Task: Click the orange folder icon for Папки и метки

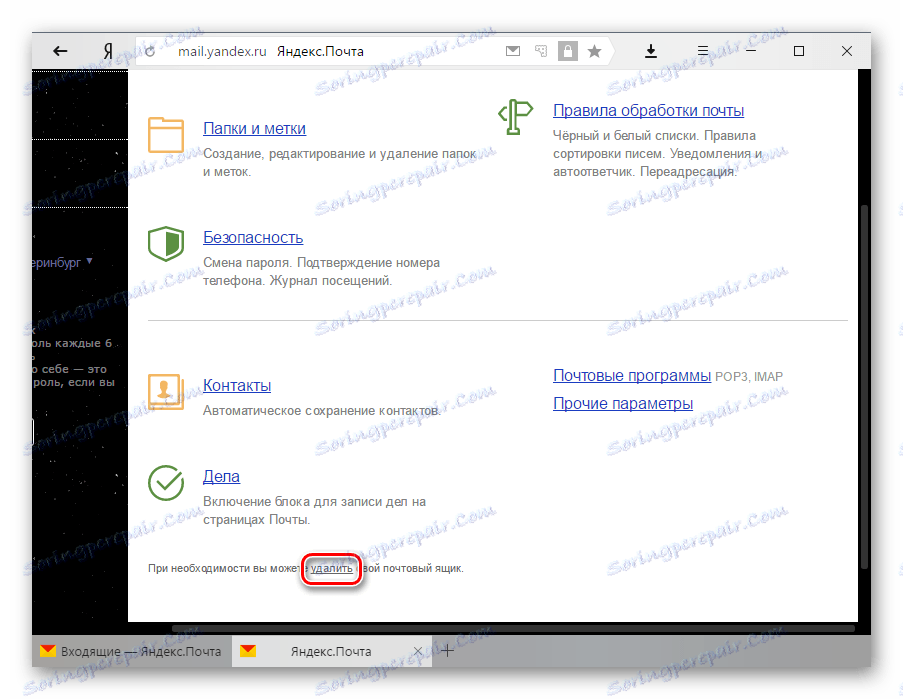Action: point(166,135)
